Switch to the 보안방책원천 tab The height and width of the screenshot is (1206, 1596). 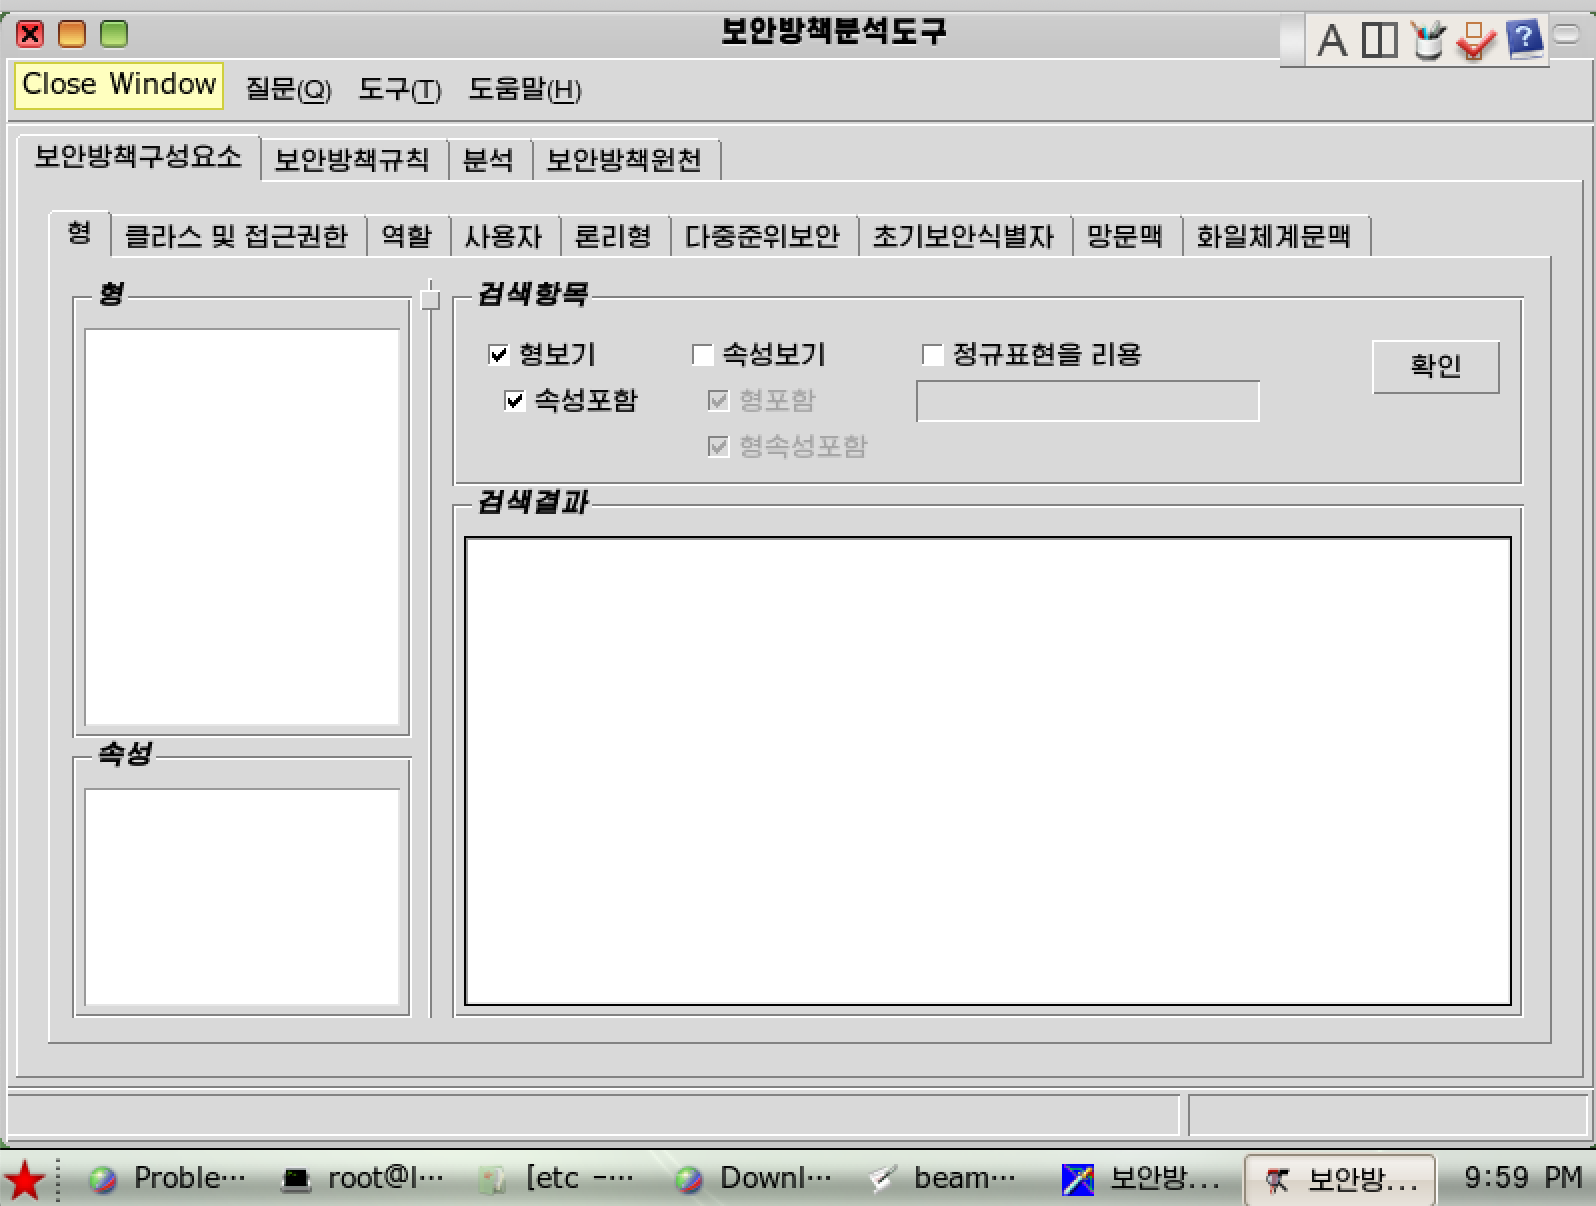[625, 160]
